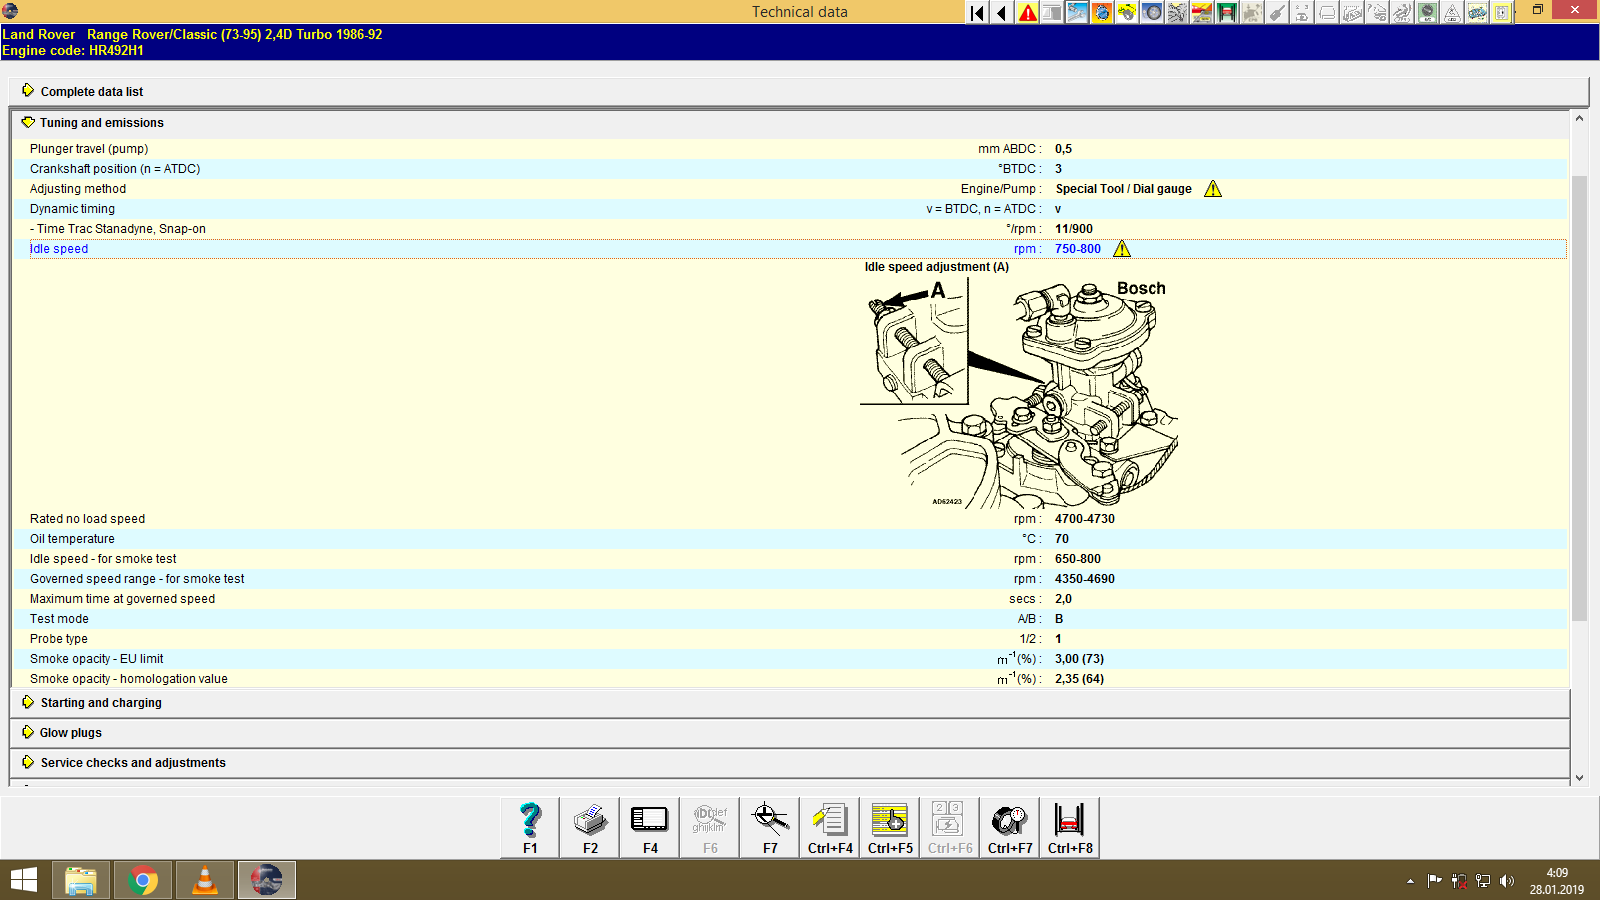The image size is (1600, 900).
Task: Open notes editor via the Ctrl+F4 pencil icon
Action: click(829, 827)
